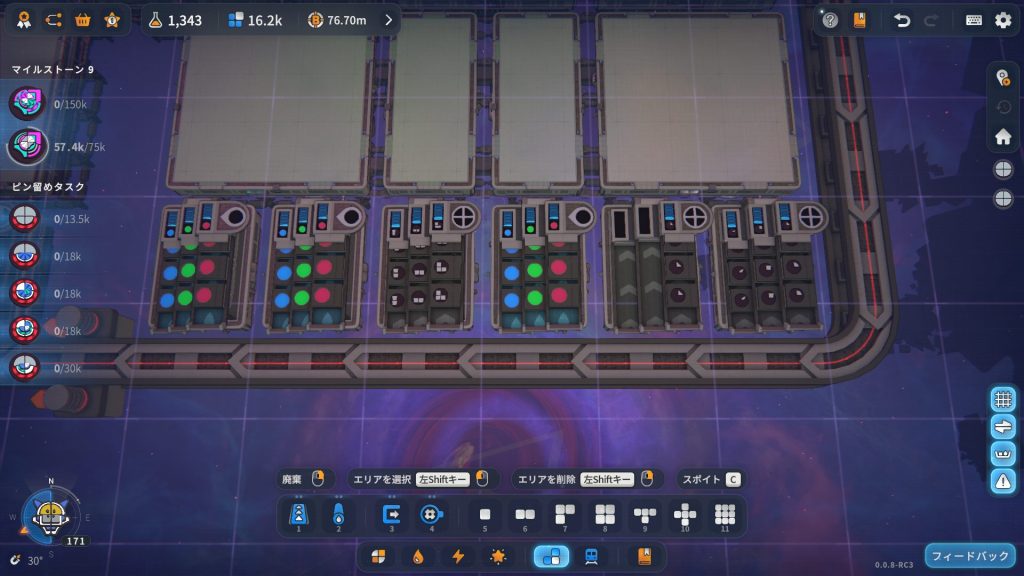Pick the cross-shaped platform in slot 10
The image size is (1024, 576).
coord(685,515)
